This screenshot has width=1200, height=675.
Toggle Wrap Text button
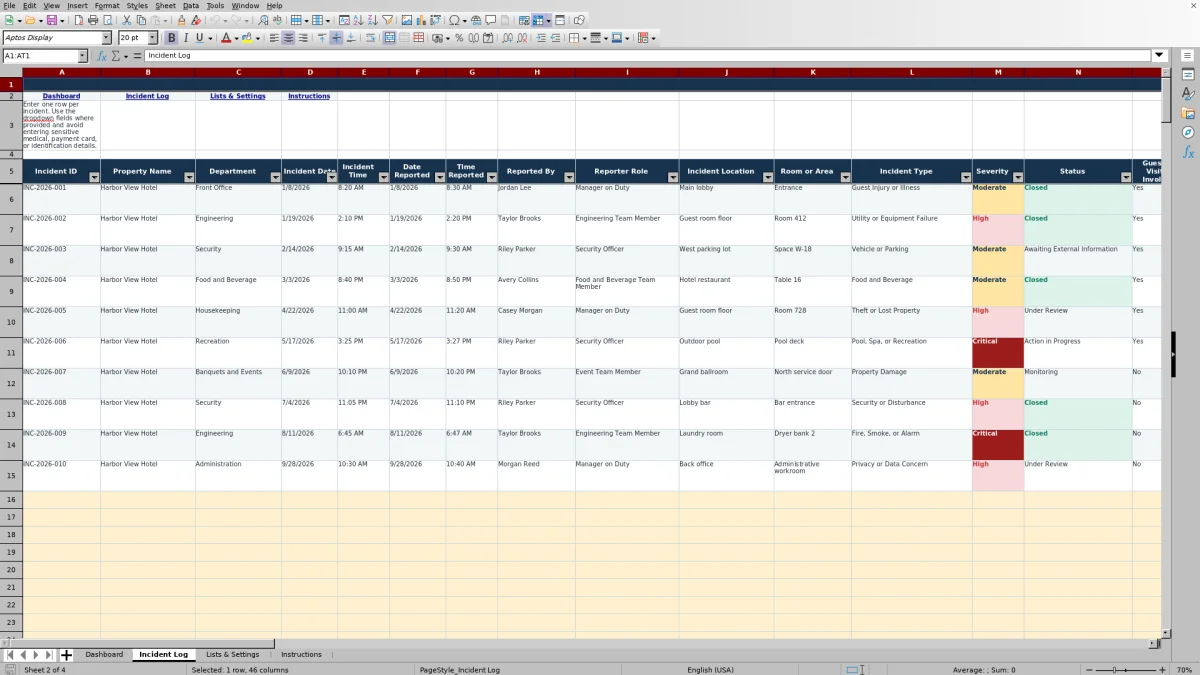pyautogui.click(x=370, y=38)
